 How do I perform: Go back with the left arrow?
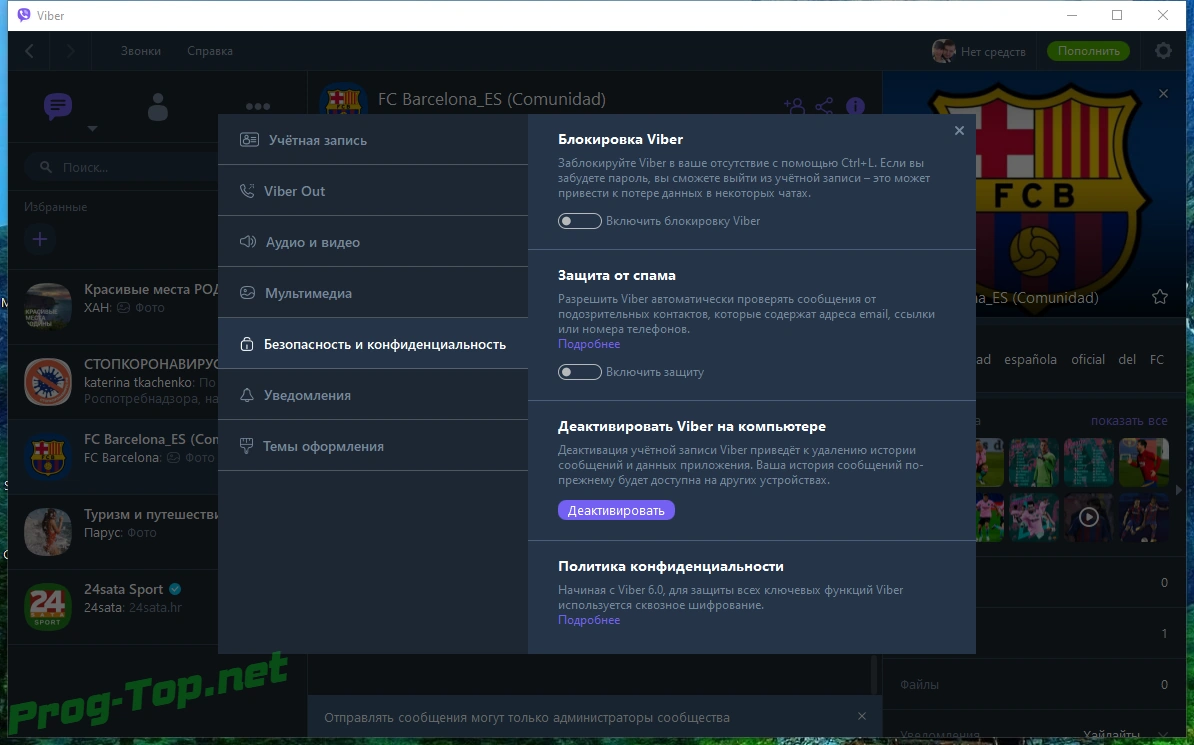(x=30, y=51)
